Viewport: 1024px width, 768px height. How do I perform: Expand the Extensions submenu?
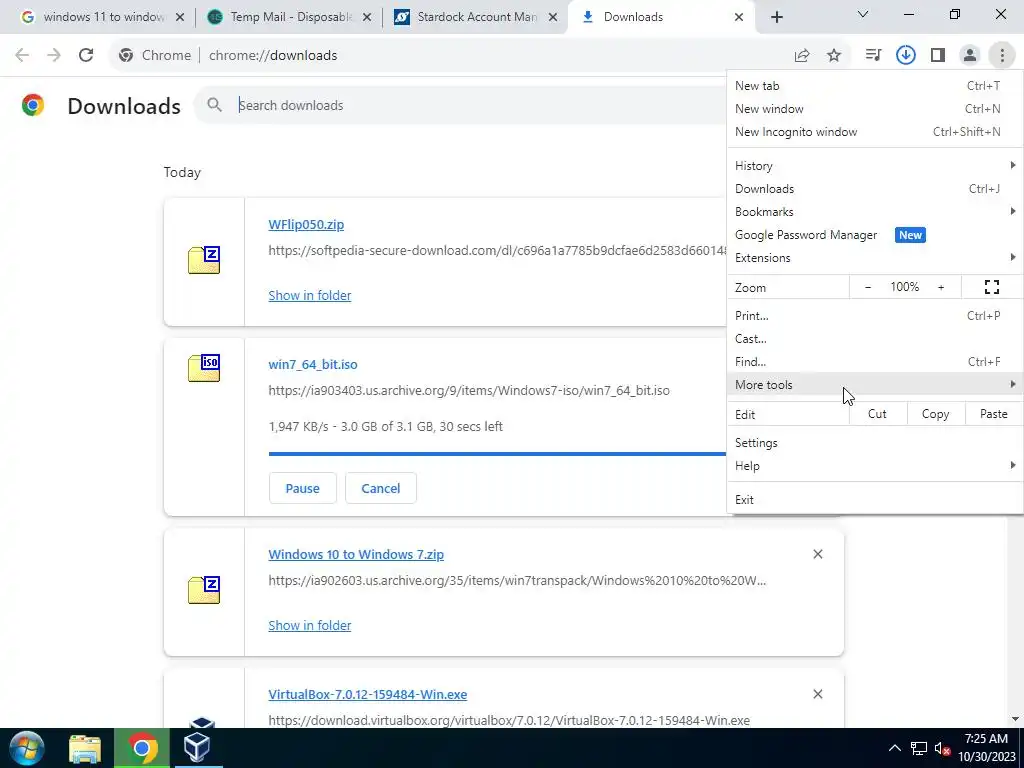(875, 257)
